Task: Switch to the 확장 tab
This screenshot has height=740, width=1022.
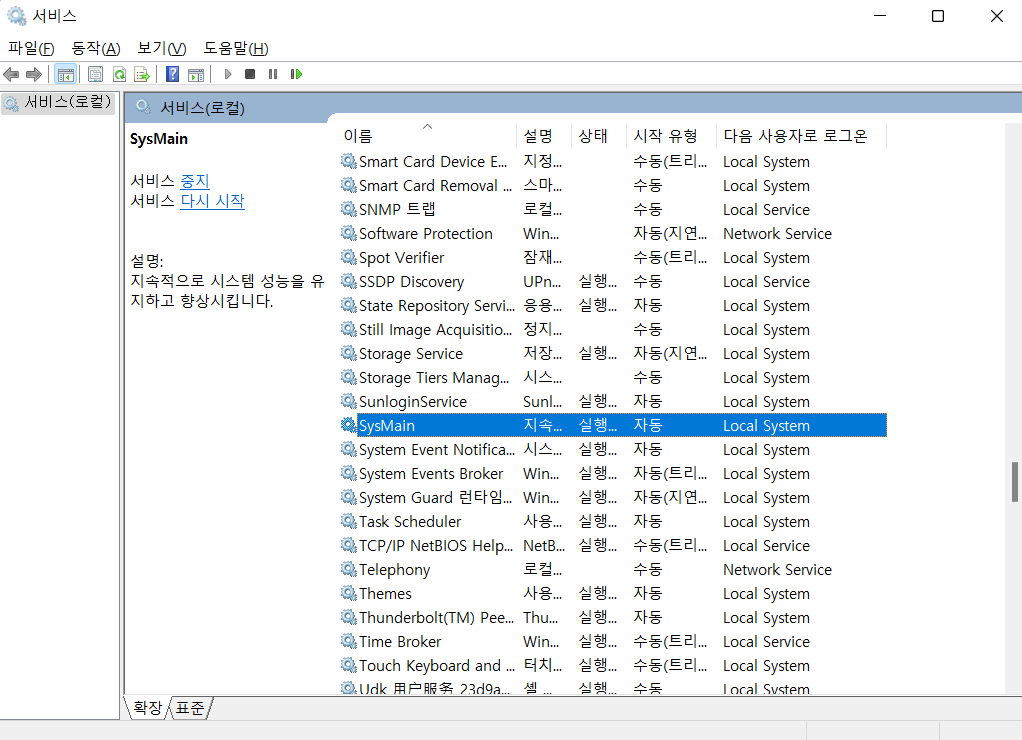Action: point(146,707)
